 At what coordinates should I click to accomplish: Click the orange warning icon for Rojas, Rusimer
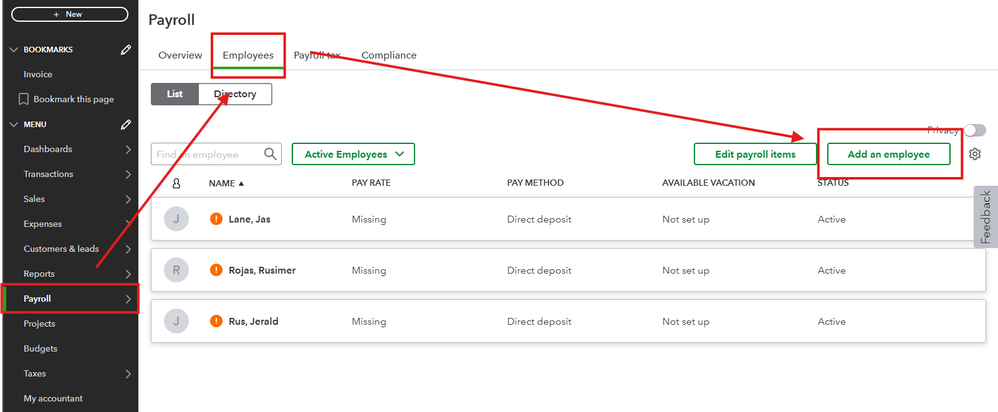[x=216, y=270]
